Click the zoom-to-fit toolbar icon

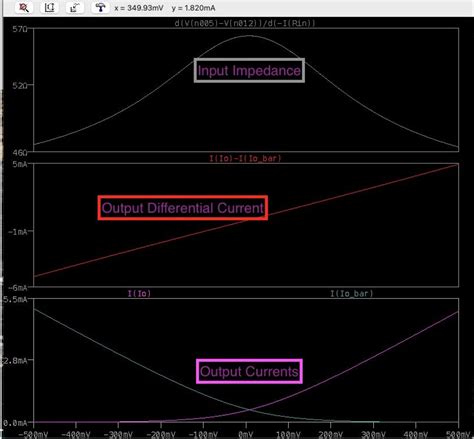[49, 8]
